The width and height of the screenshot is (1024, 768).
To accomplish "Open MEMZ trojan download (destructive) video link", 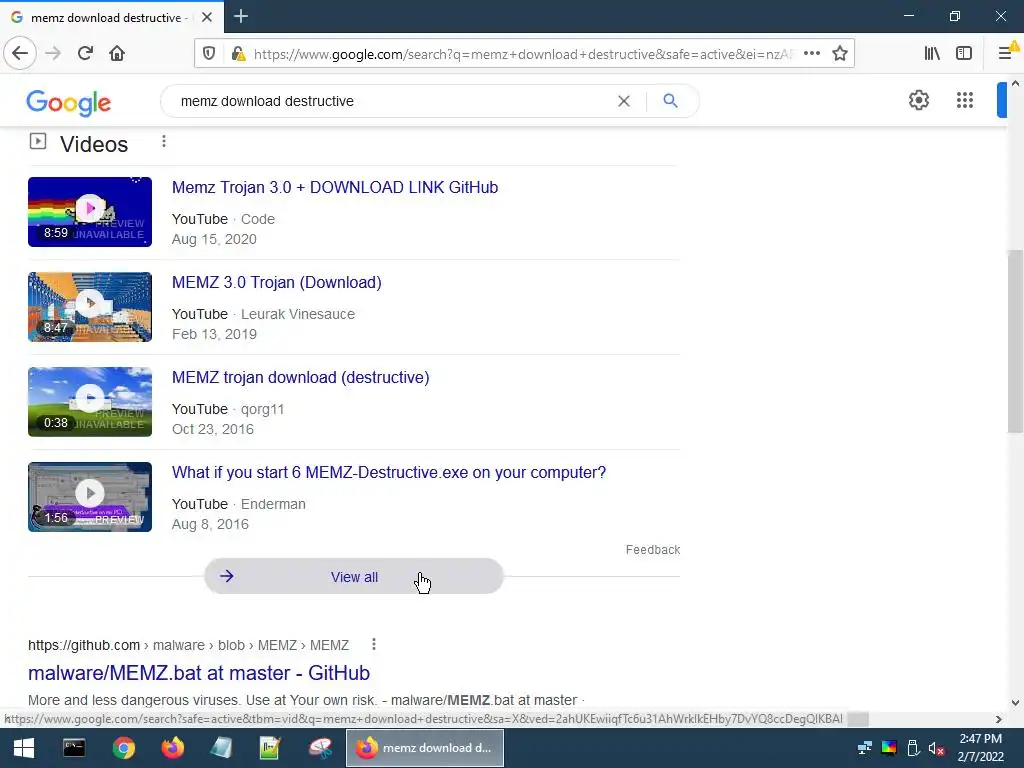I will [x=300, y=377].
